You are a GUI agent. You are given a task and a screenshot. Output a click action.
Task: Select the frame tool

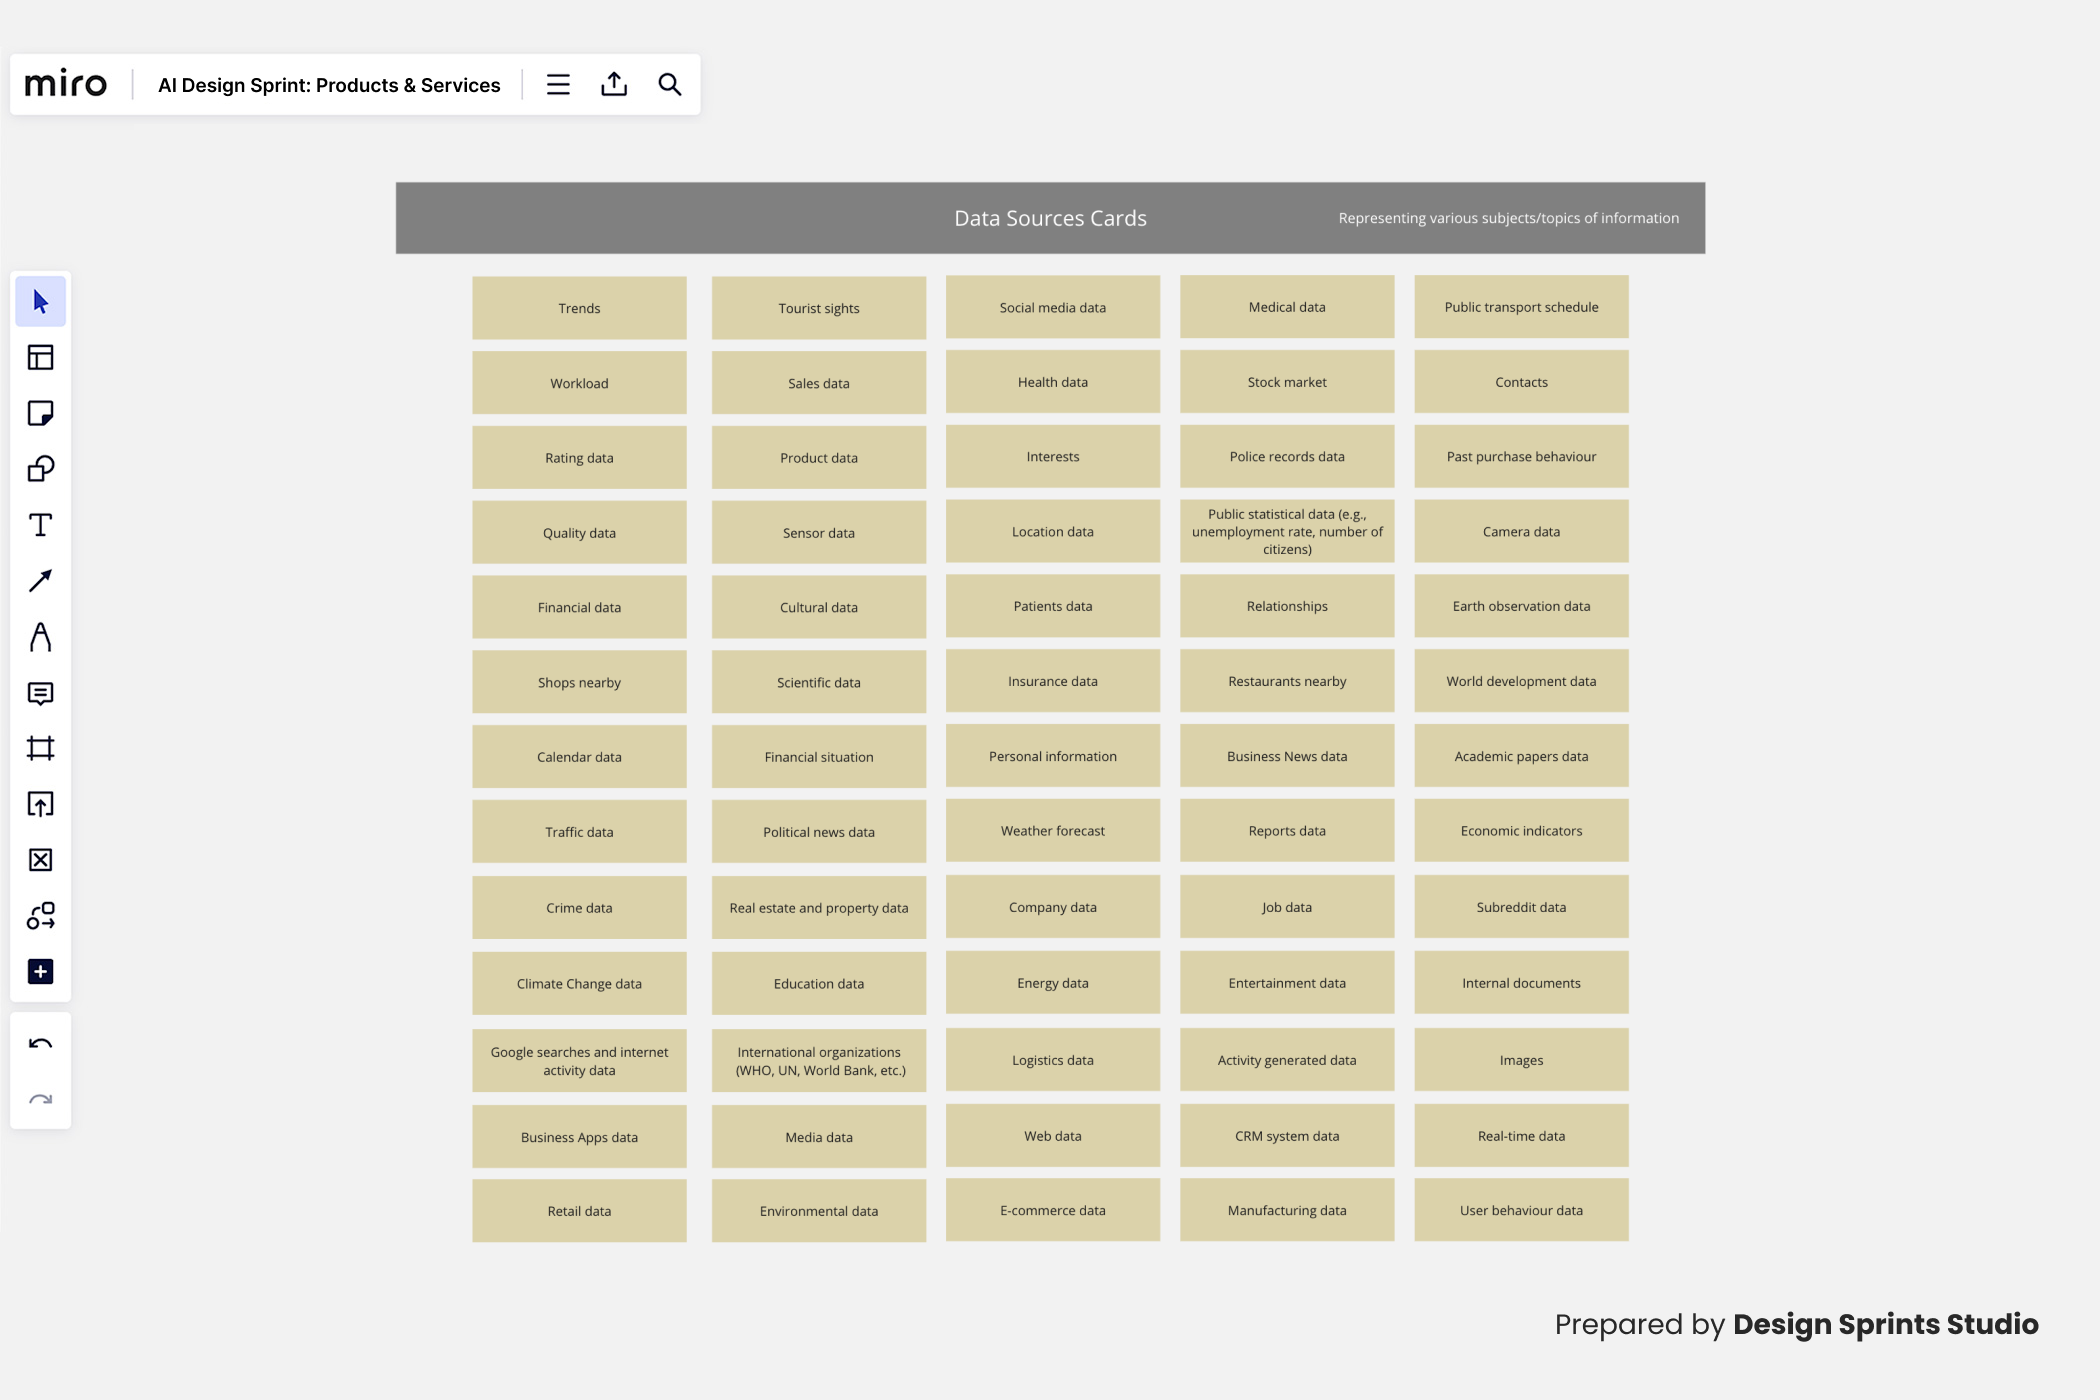[40, 748]
